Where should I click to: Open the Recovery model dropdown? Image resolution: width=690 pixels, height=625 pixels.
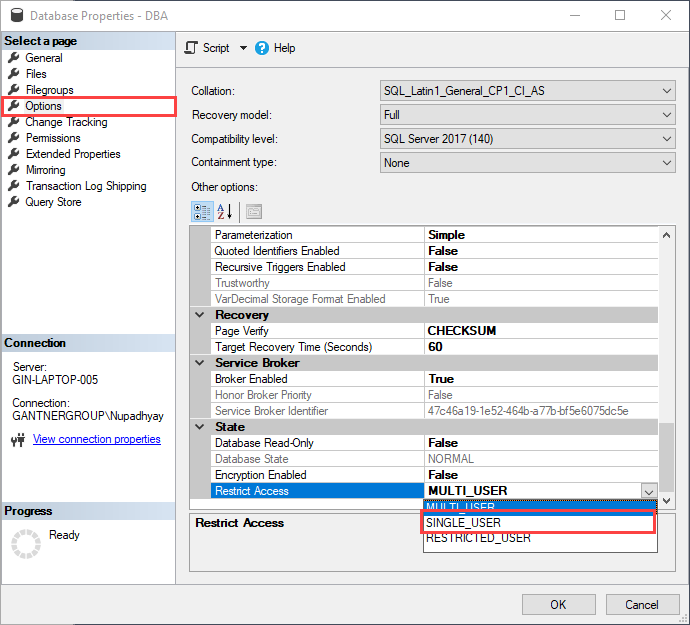[528, 115]
